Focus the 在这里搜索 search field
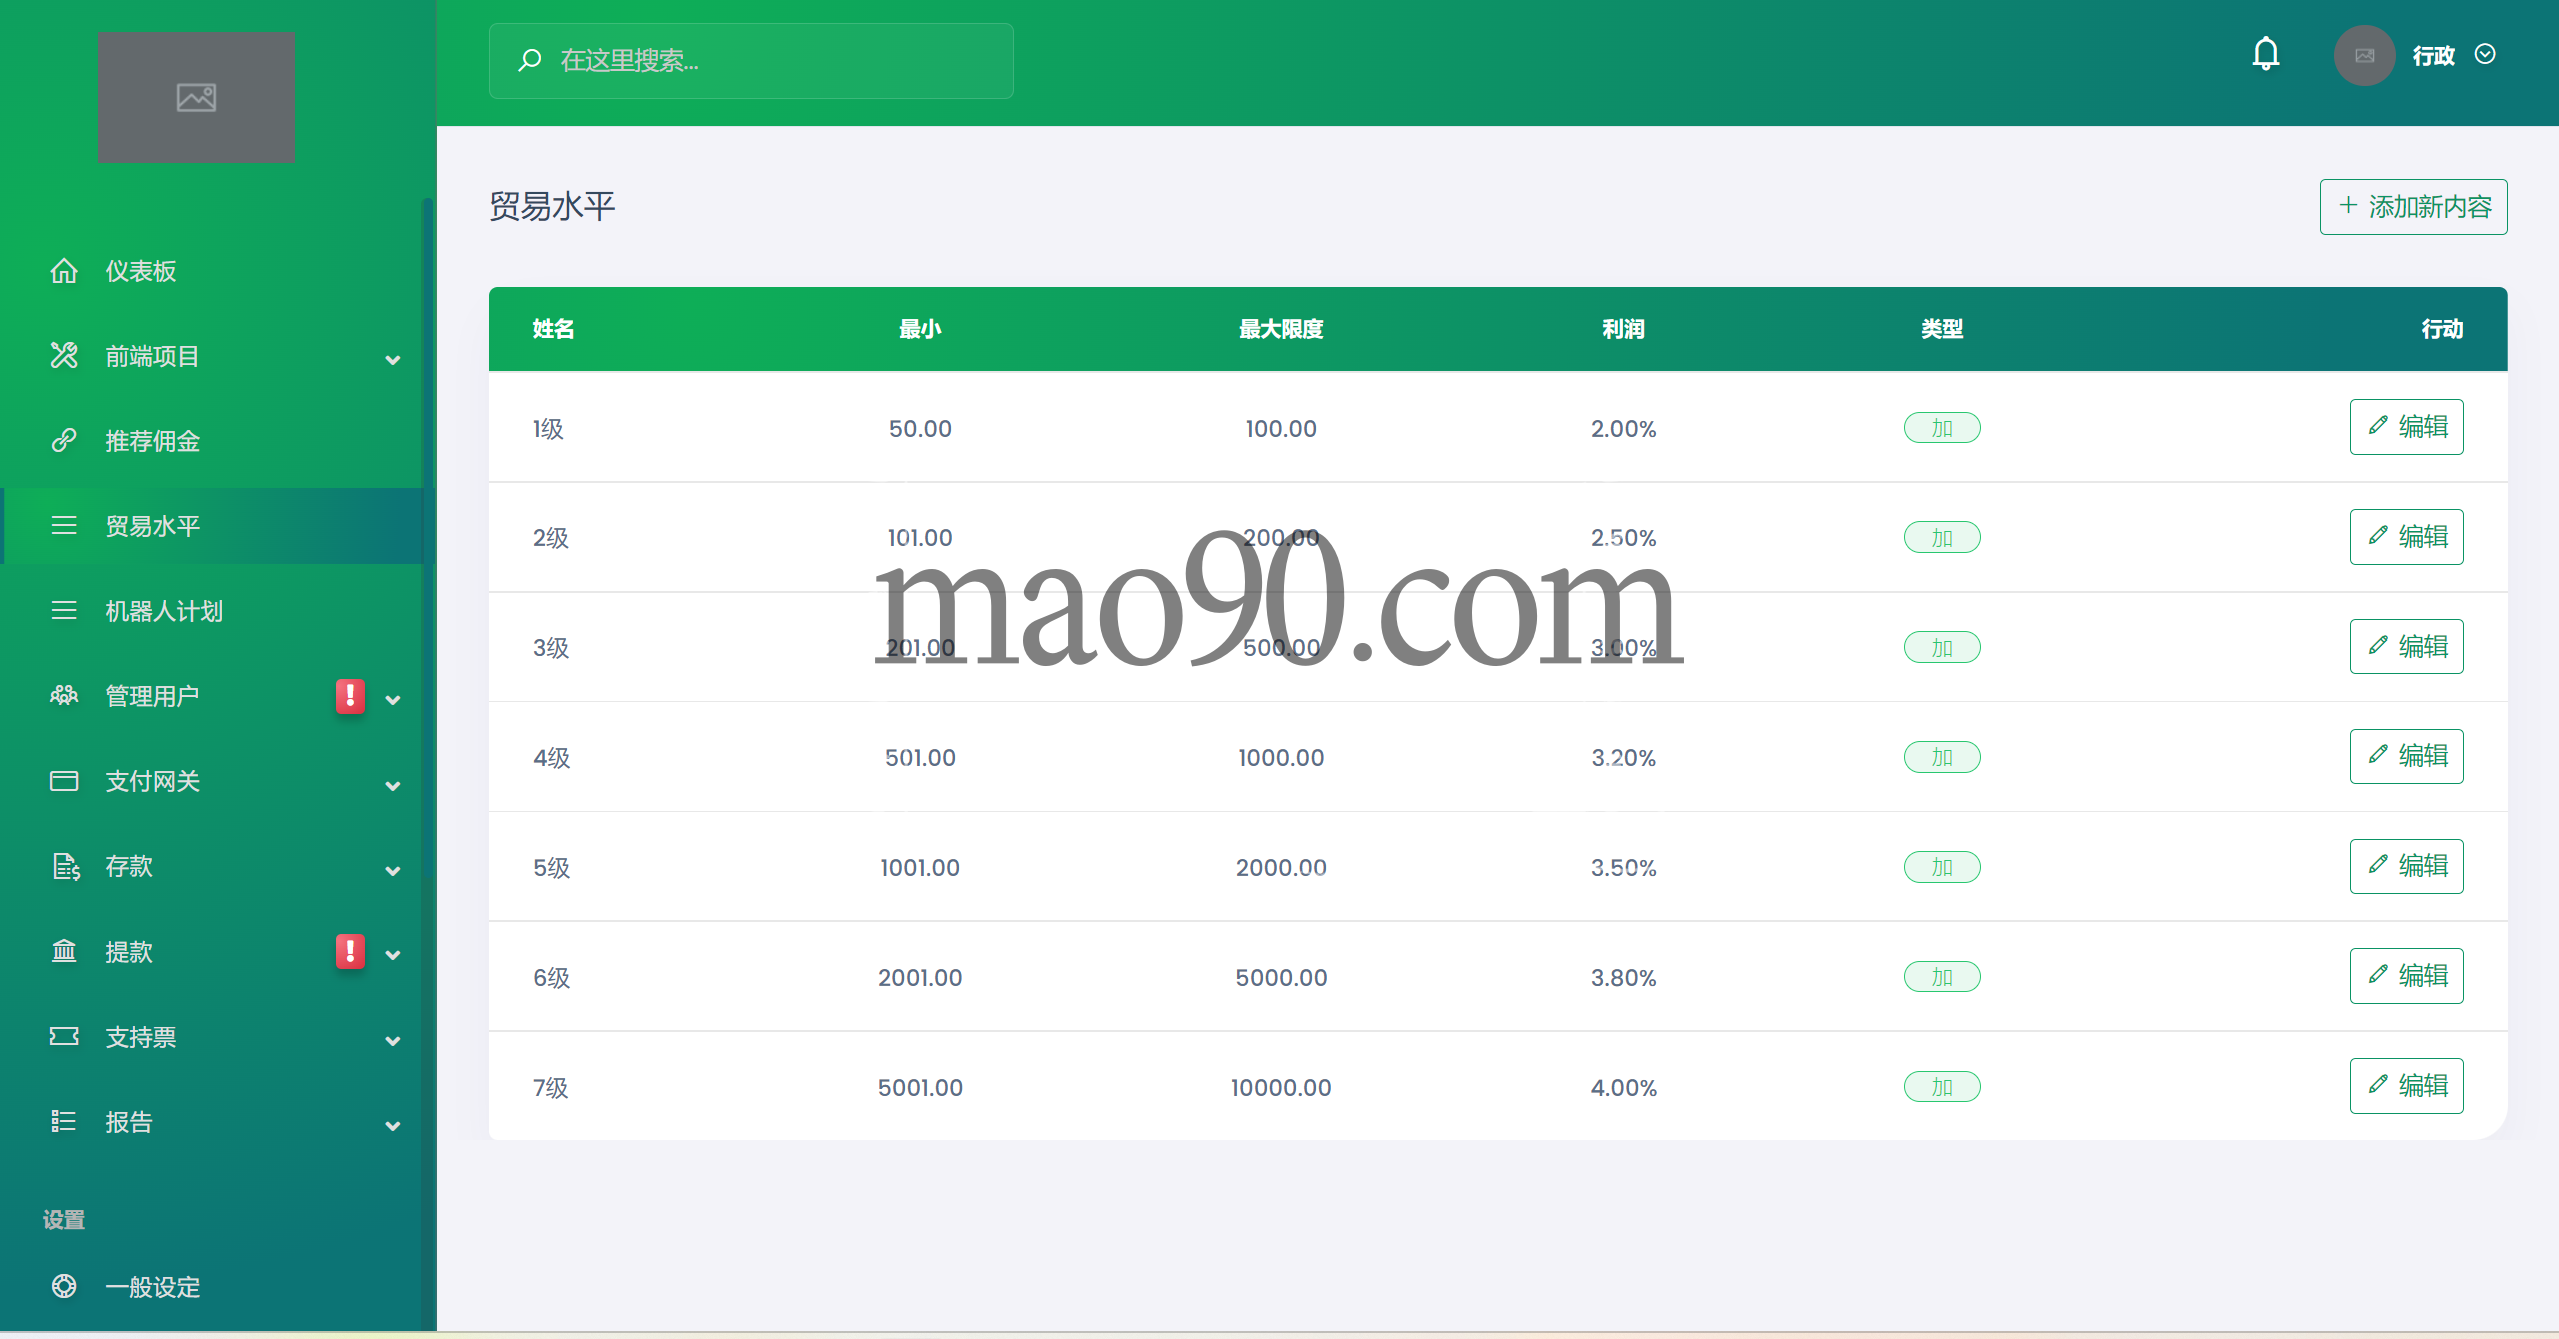2559x1339 pixels. (780, 61)
